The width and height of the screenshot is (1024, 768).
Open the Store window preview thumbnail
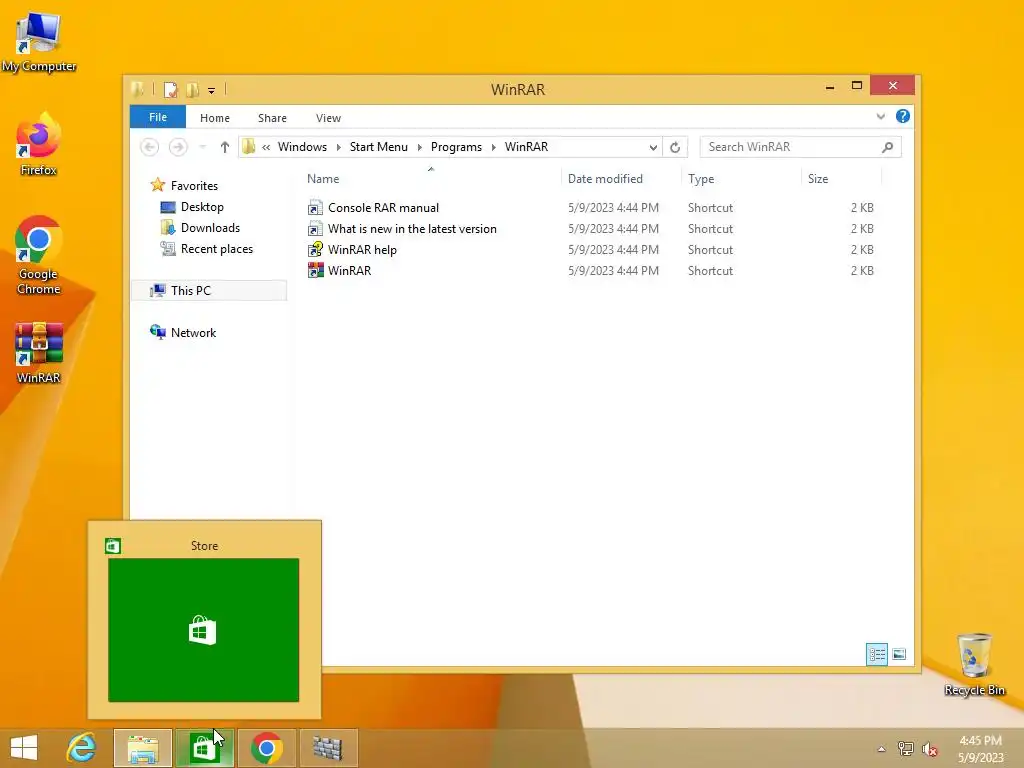(x=204, y=630)
